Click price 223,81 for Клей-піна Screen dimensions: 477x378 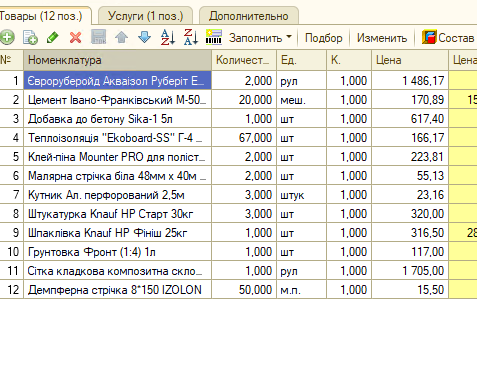coord(410,156)
